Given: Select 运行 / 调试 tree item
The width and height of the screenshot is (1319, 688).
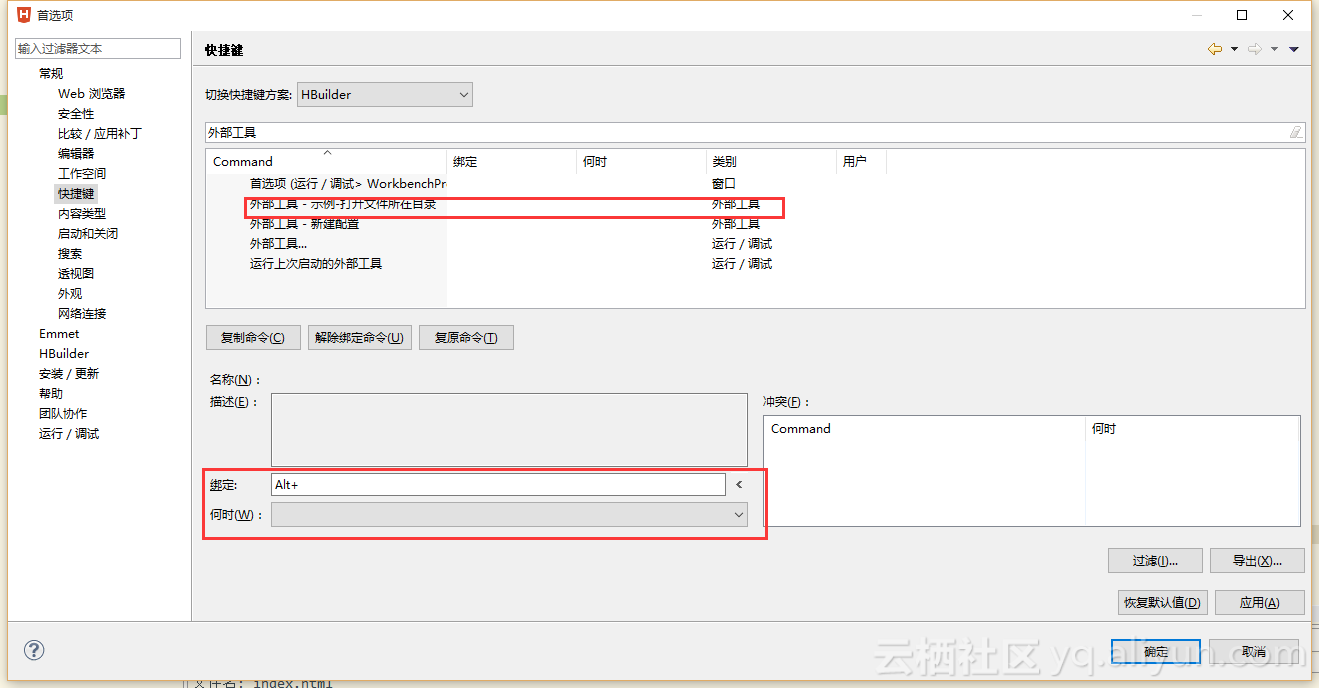Looking at the screenshot, I should (x=69, y=433).
